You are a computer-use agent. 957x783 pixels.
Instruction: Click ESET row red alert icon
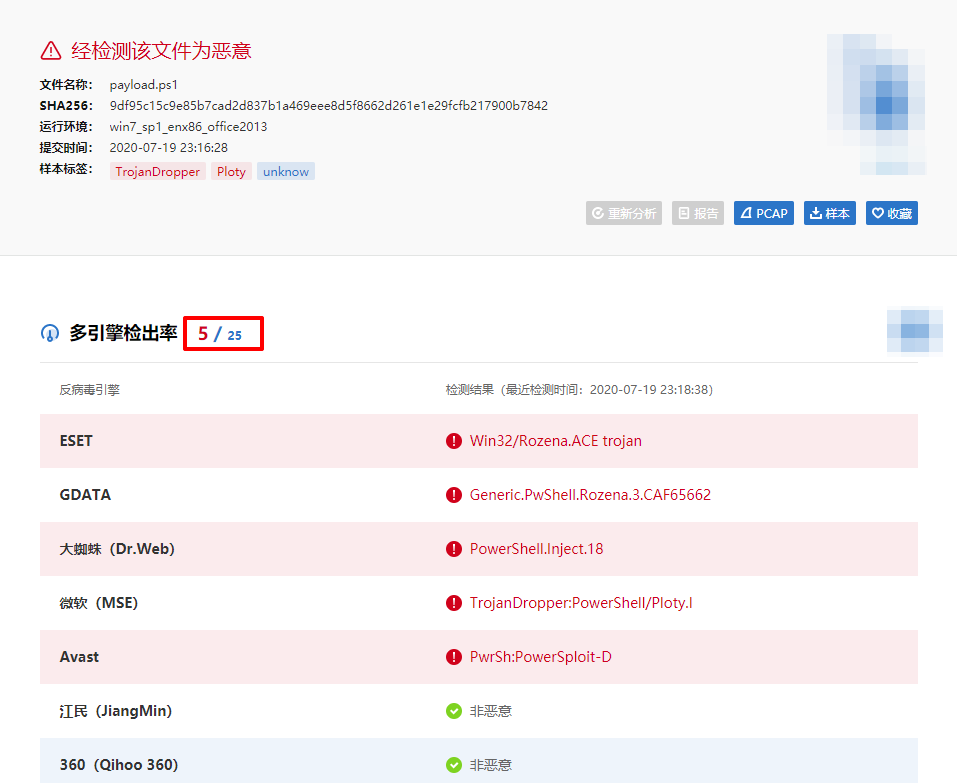(x=453, y=441)
